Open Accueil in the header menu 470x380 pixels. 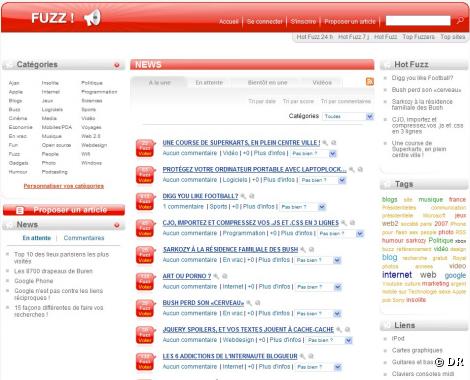(229, 21)
